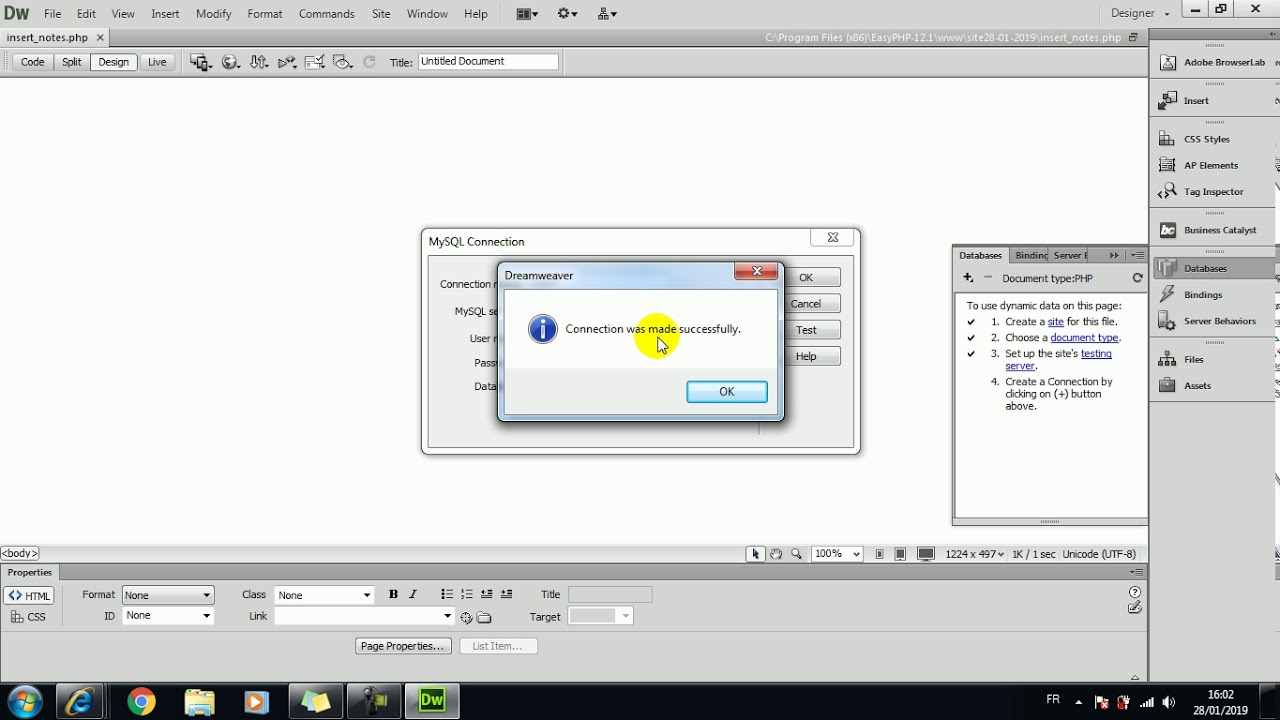The width and height of the screenshot is (1280, 720).
Task: Choose tablet size window icon
Action: [901, 554]
